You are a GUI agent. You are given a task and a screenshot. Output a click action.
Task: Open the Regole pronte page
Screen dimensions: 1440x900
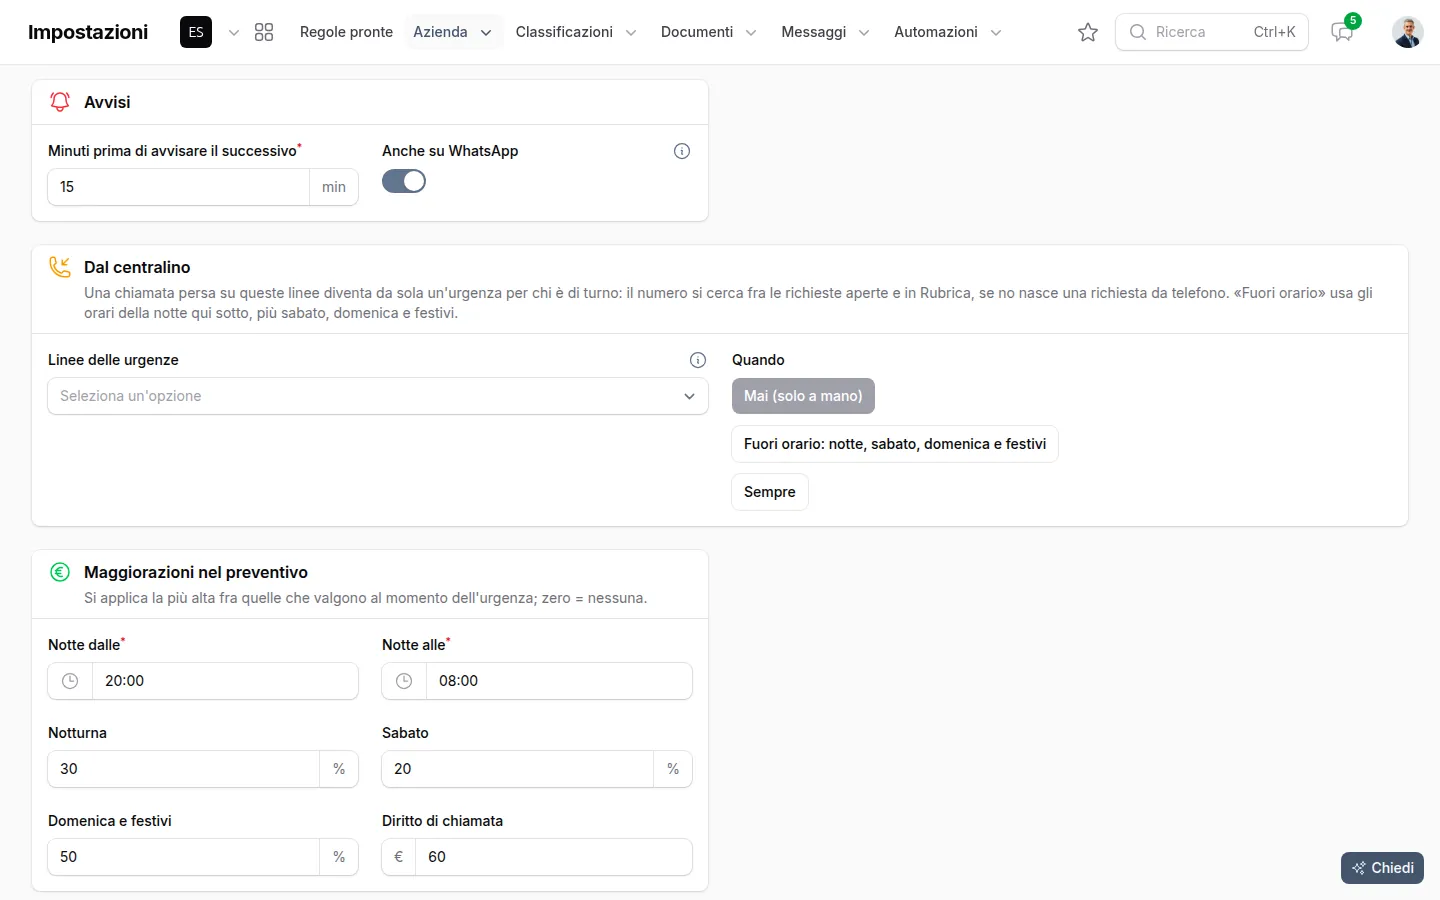(x=346, y=32)
